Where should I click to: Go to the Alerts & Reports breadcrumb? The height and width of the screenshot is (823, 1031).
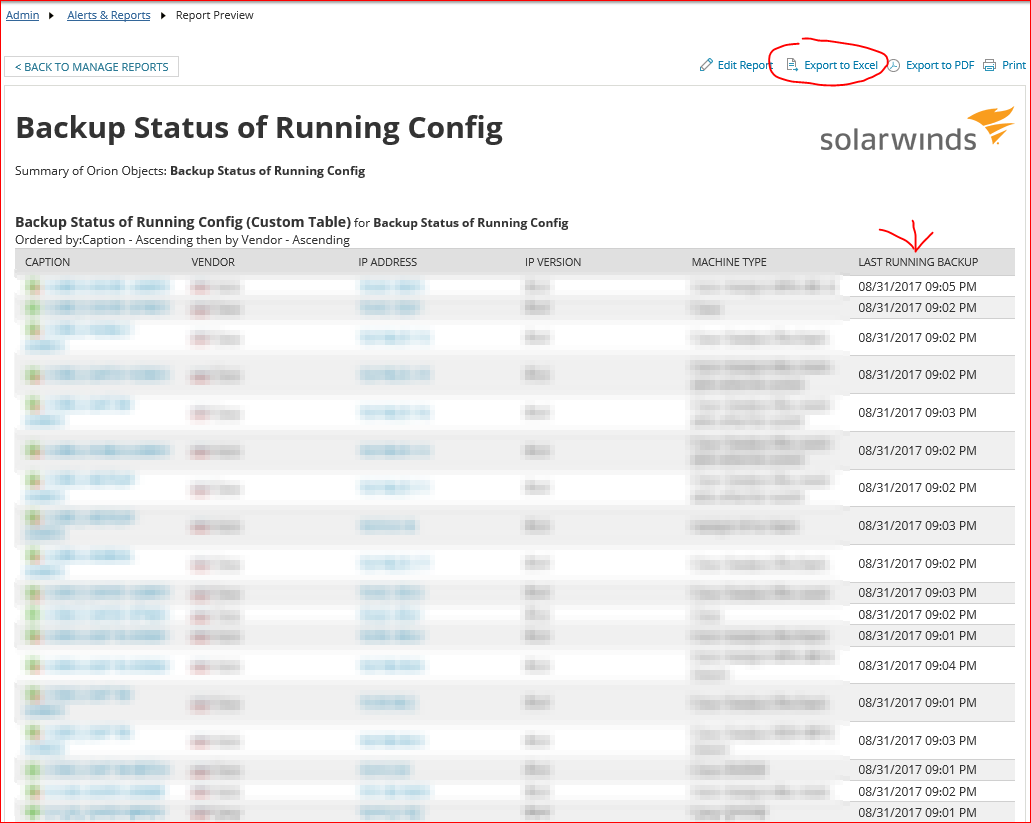click(108, 16)
